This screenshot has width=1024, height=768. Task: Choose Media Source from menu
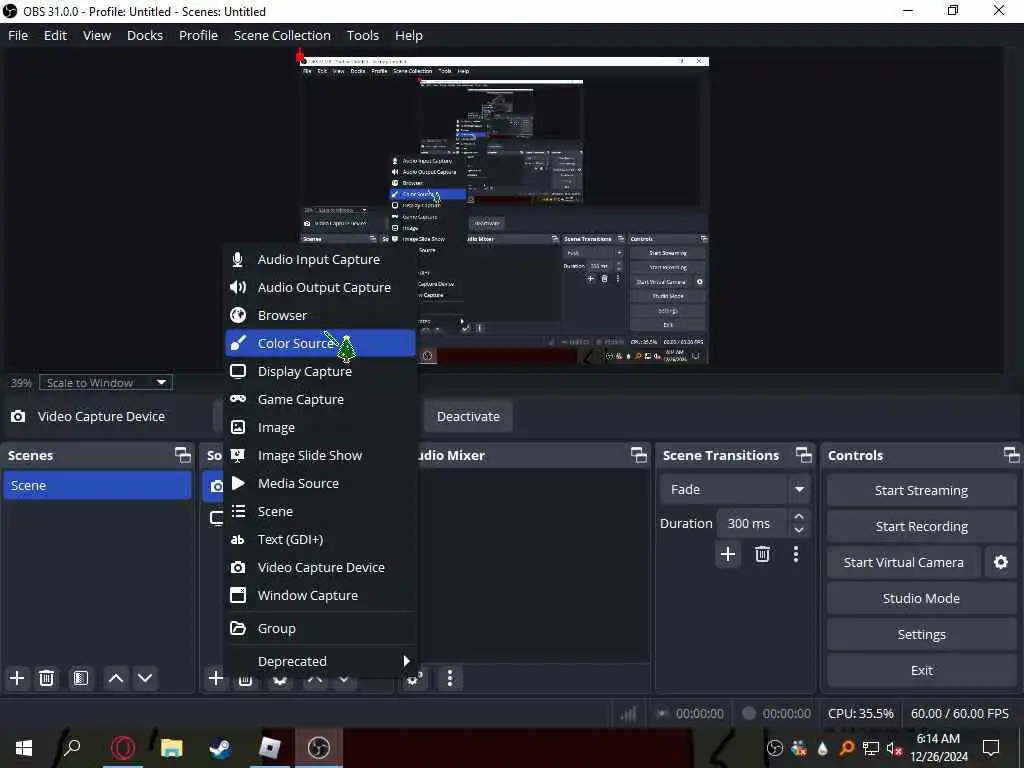tap(320, 484)
